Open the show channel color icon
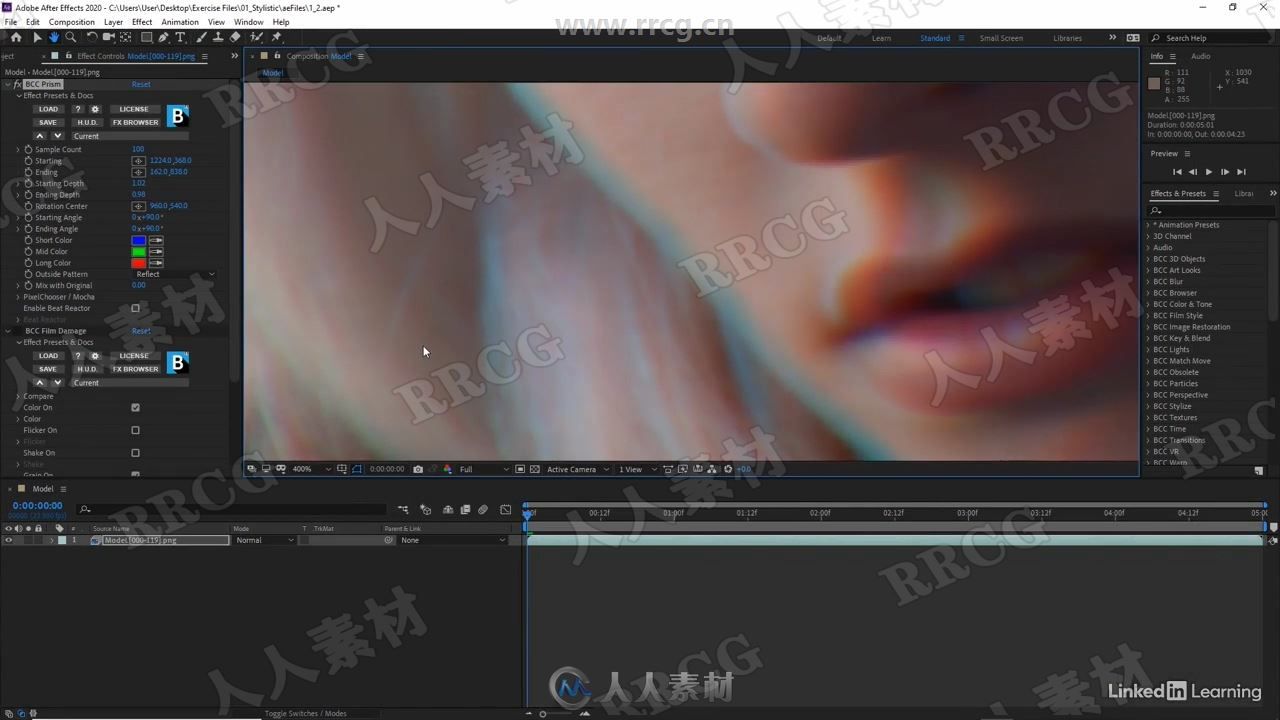 pyautogui.click(x=447, y=469)
